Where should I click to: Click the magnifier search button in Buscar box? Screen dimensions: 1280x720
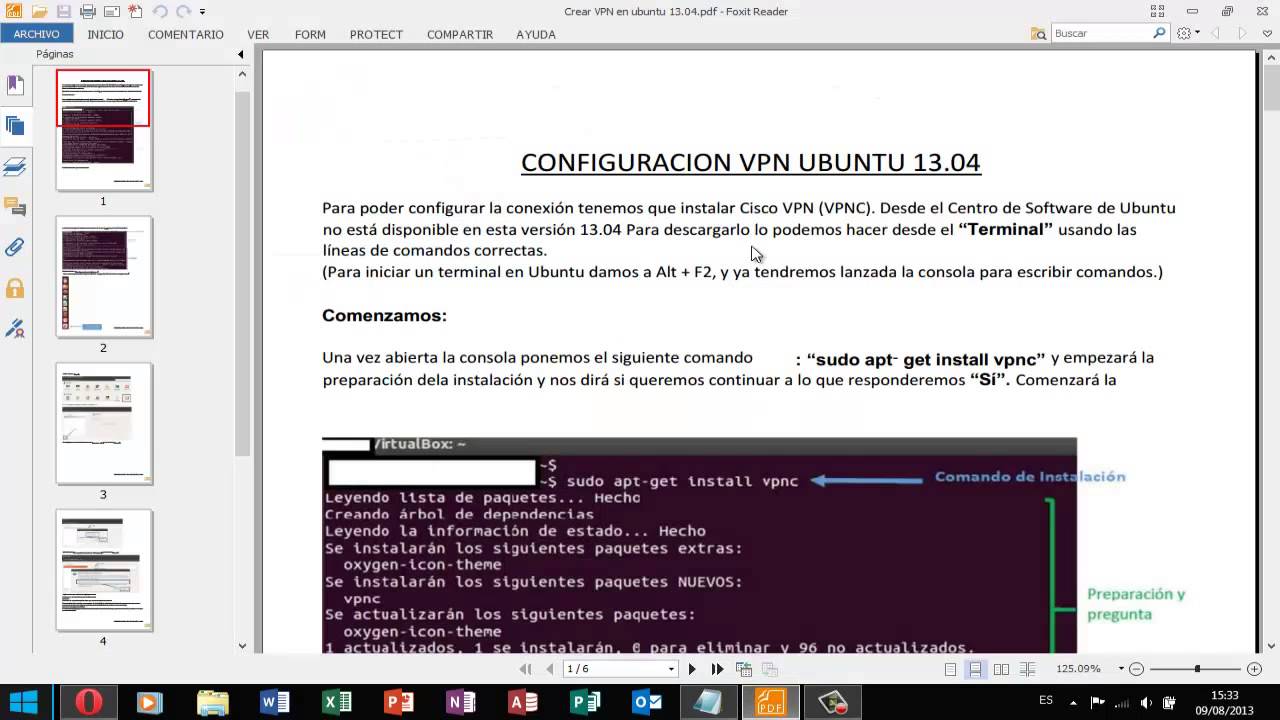point(1159,33)
